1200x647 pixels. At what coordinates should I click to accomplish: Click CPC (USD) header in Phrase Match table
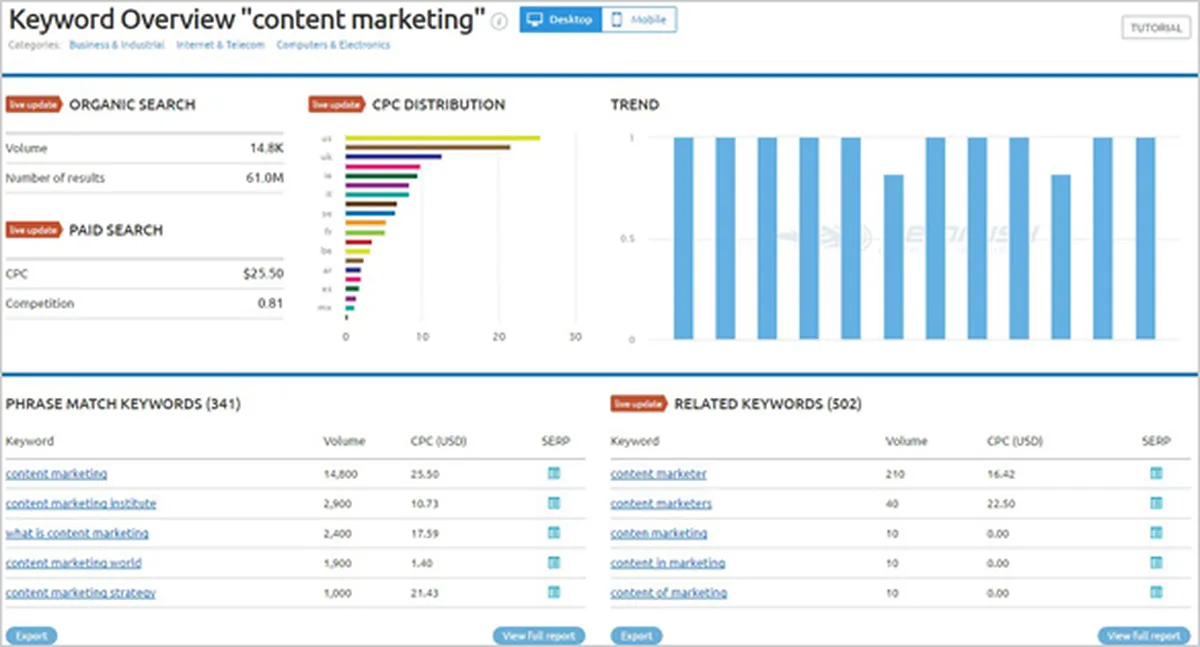438,441
